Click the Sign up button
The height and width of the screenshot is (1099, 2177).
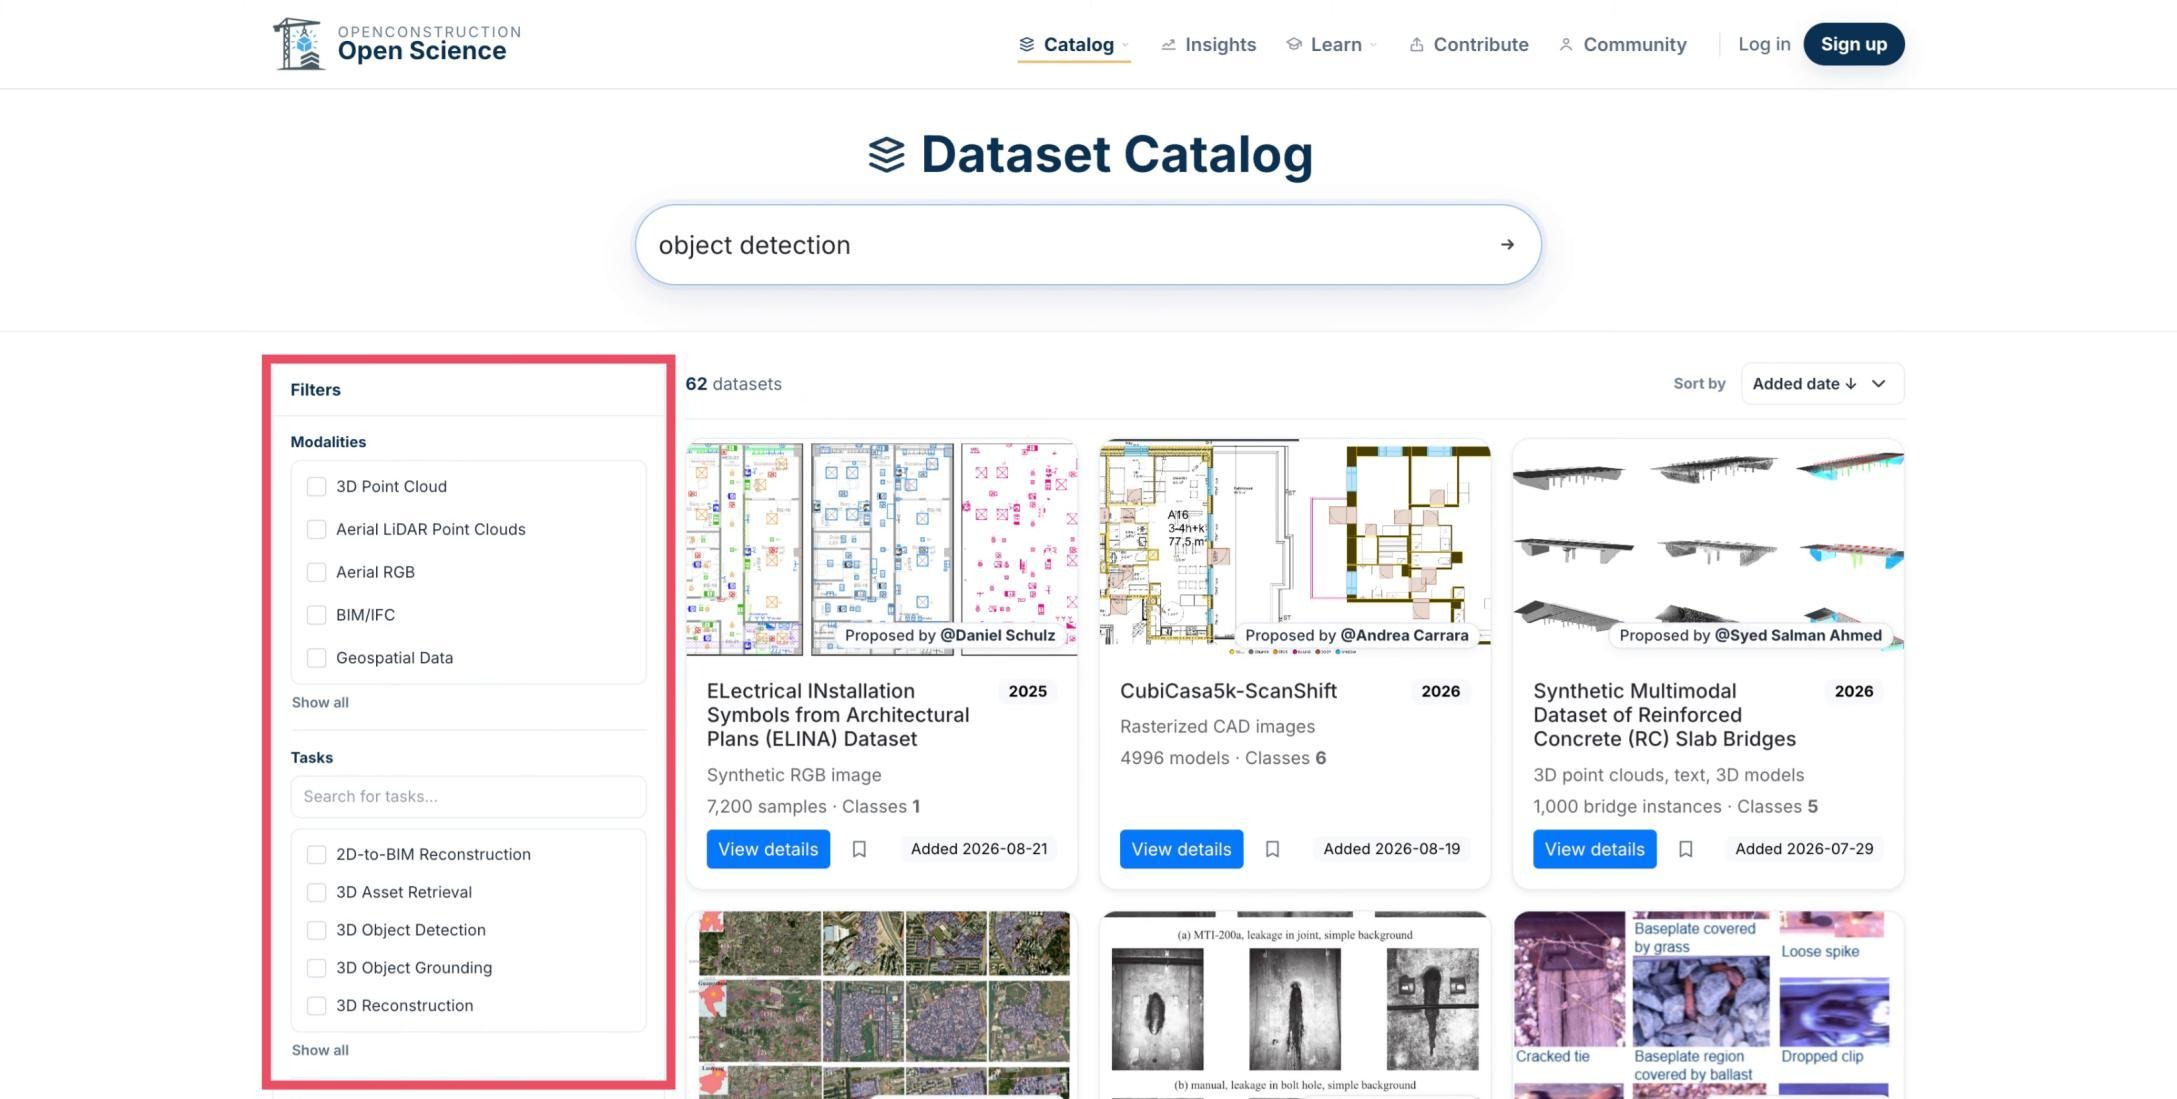[x=1854, y=44]
